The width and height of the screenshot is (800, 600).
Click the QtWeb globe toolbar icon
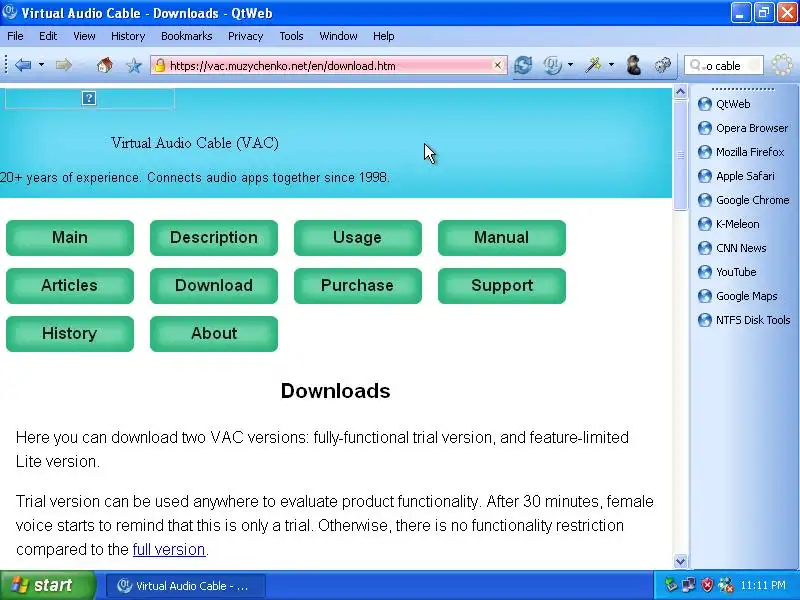[552, 65]
